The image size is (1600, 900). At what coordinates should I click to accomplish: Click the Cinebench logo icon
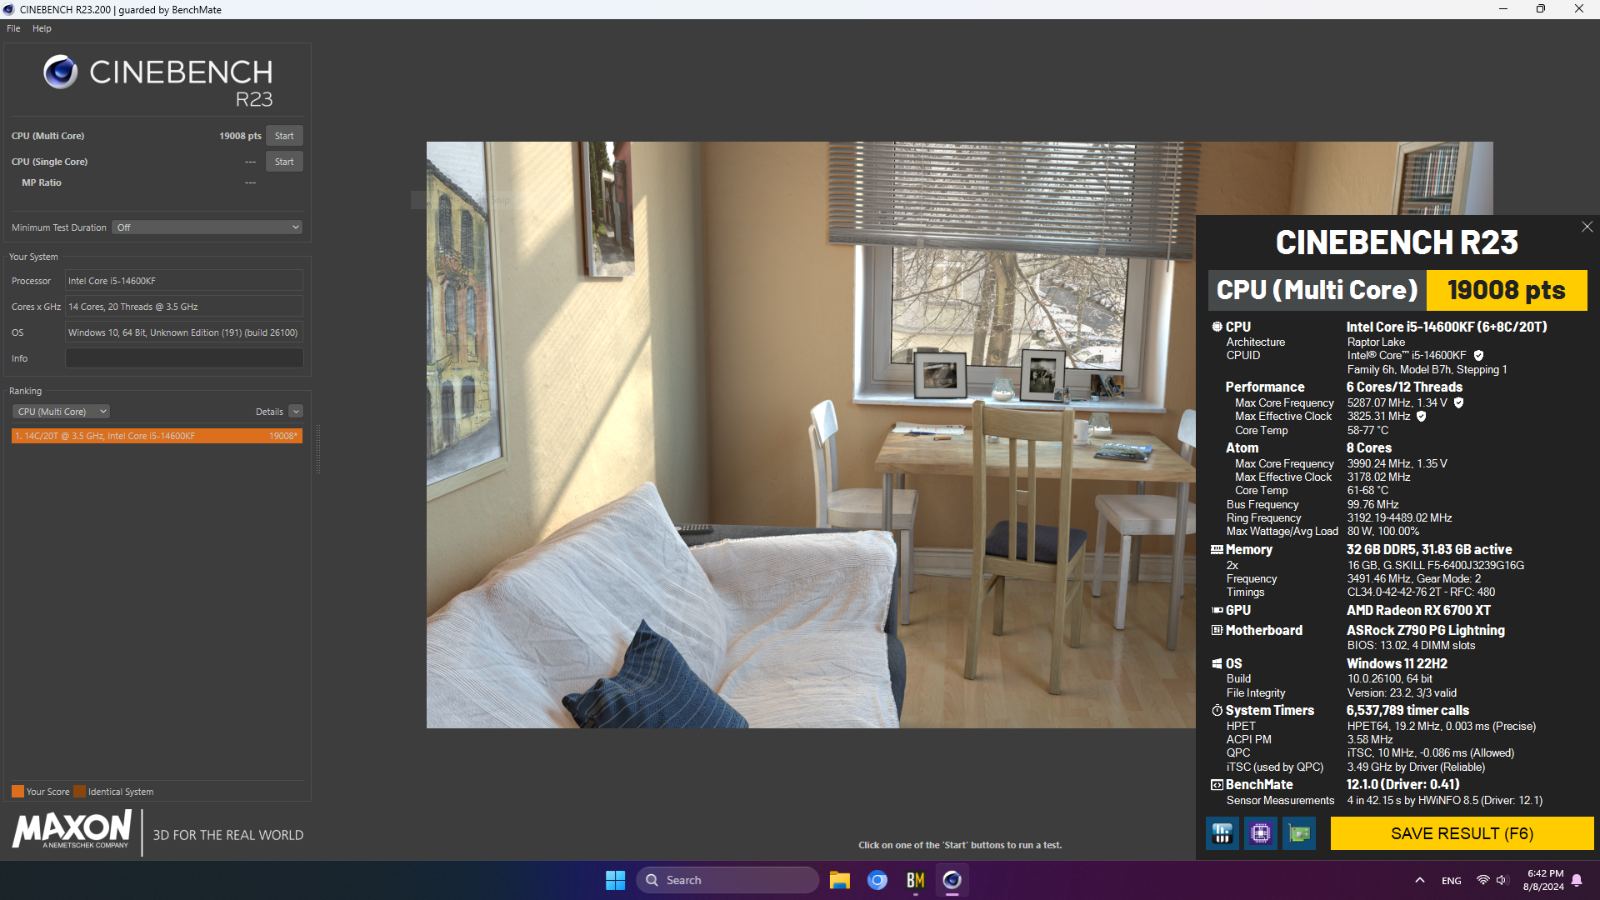pyautogui.click(x=60, y=72)
